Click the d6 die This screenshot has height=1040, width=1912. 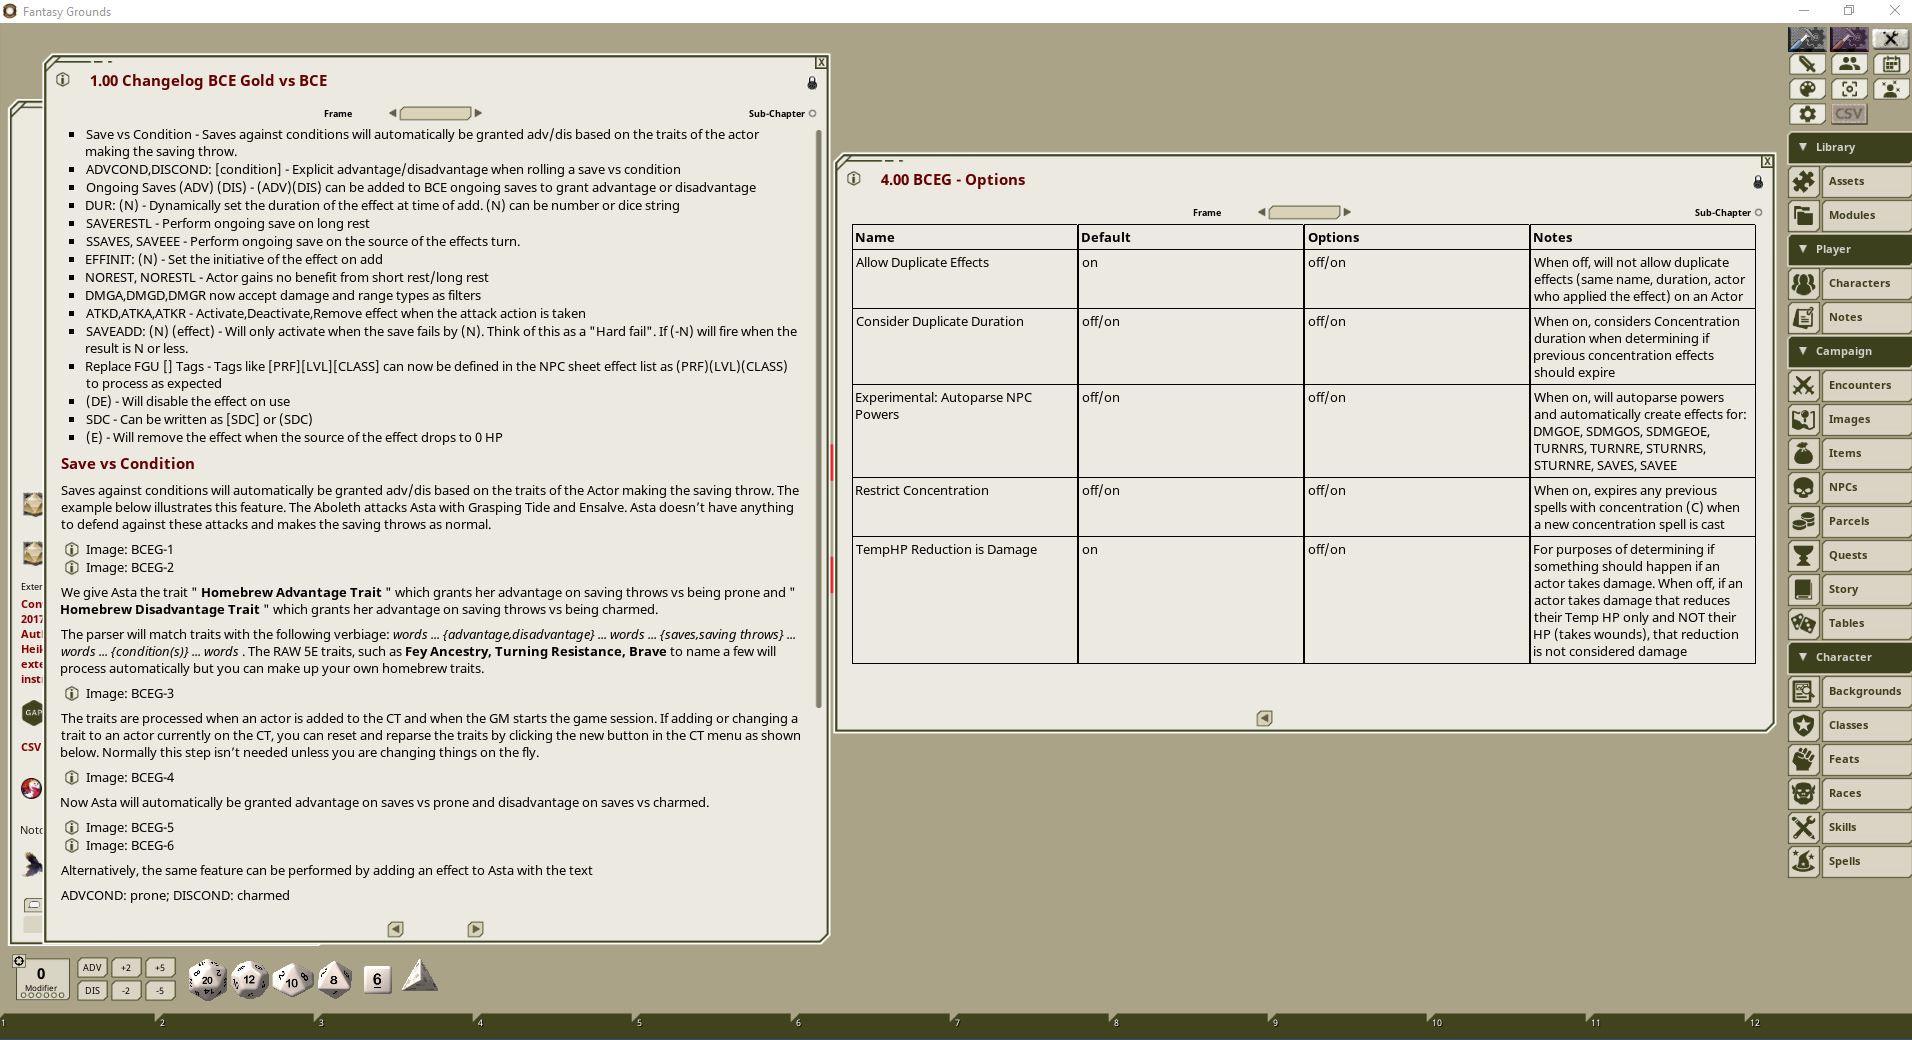[x=377, y=980]
